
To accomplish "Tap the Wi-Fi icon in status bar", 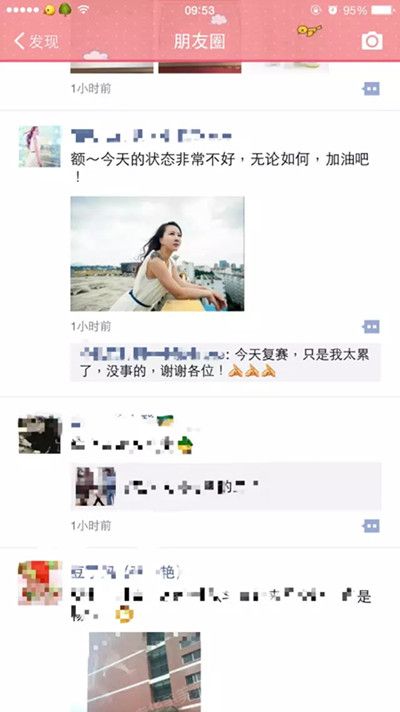I will pos(83,10).
